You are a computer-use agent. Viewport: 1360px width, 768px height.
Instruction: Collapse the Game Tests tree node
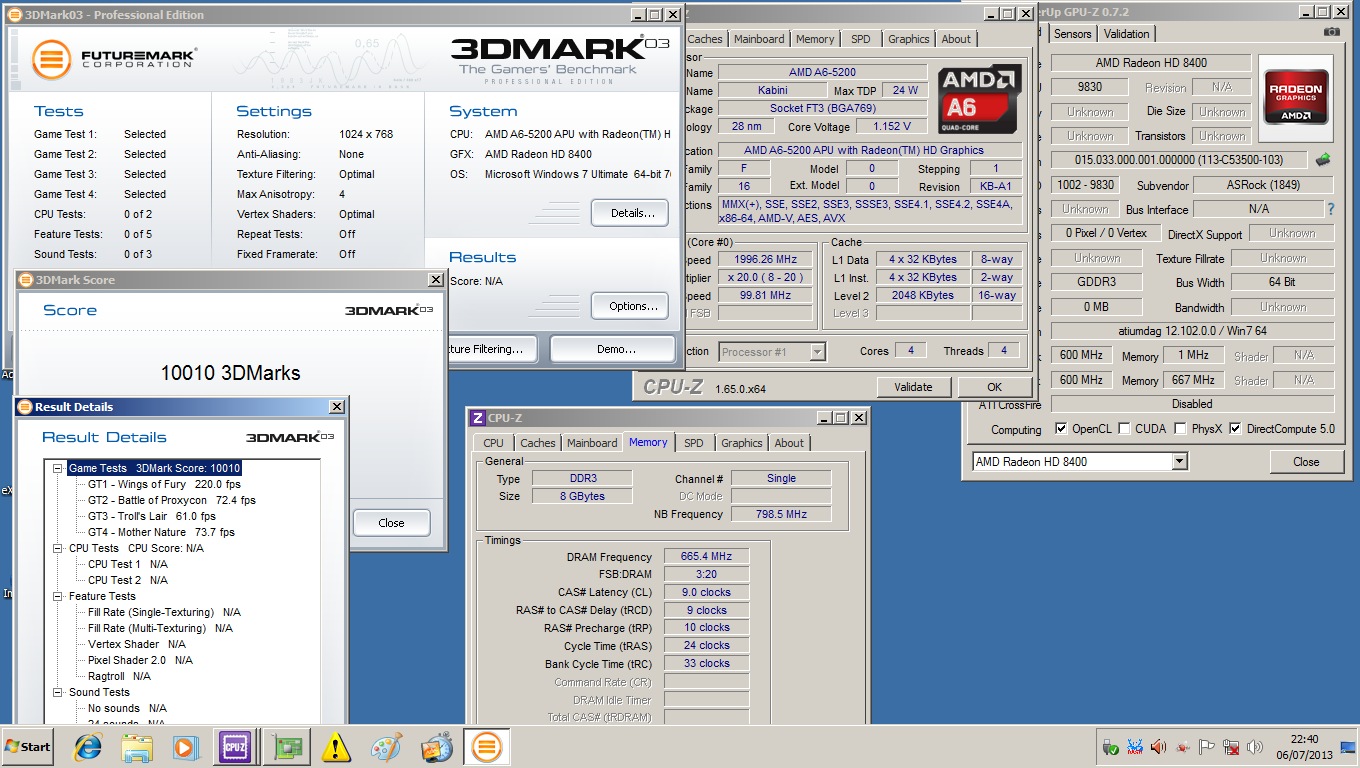pos(58,468)
